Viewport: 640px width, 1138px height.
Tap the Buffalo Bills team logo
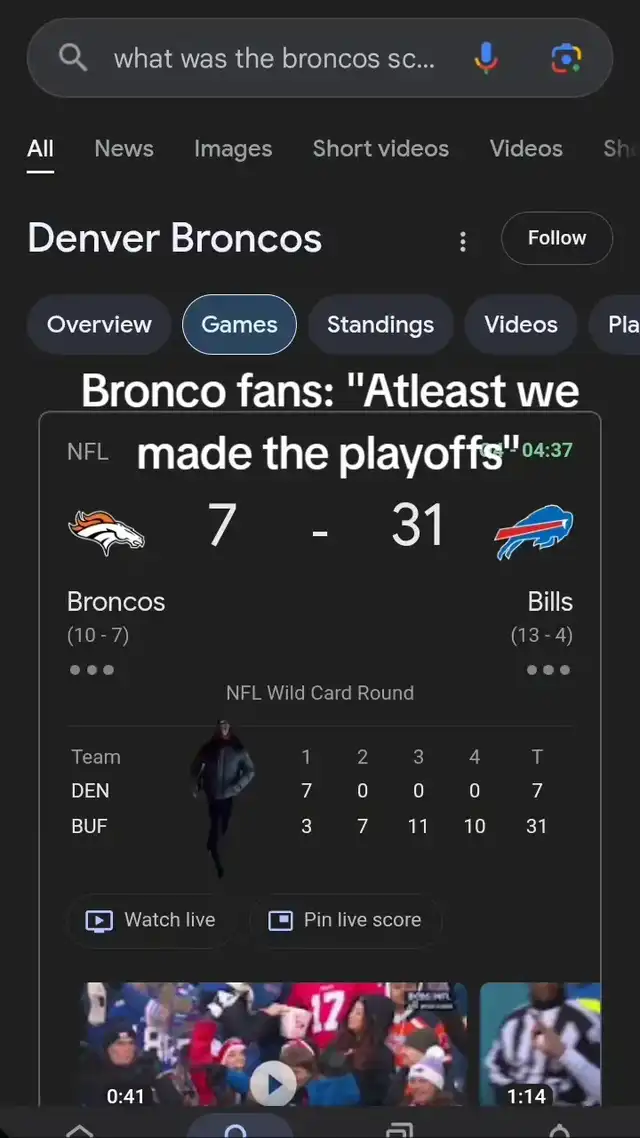click(534, 531)
